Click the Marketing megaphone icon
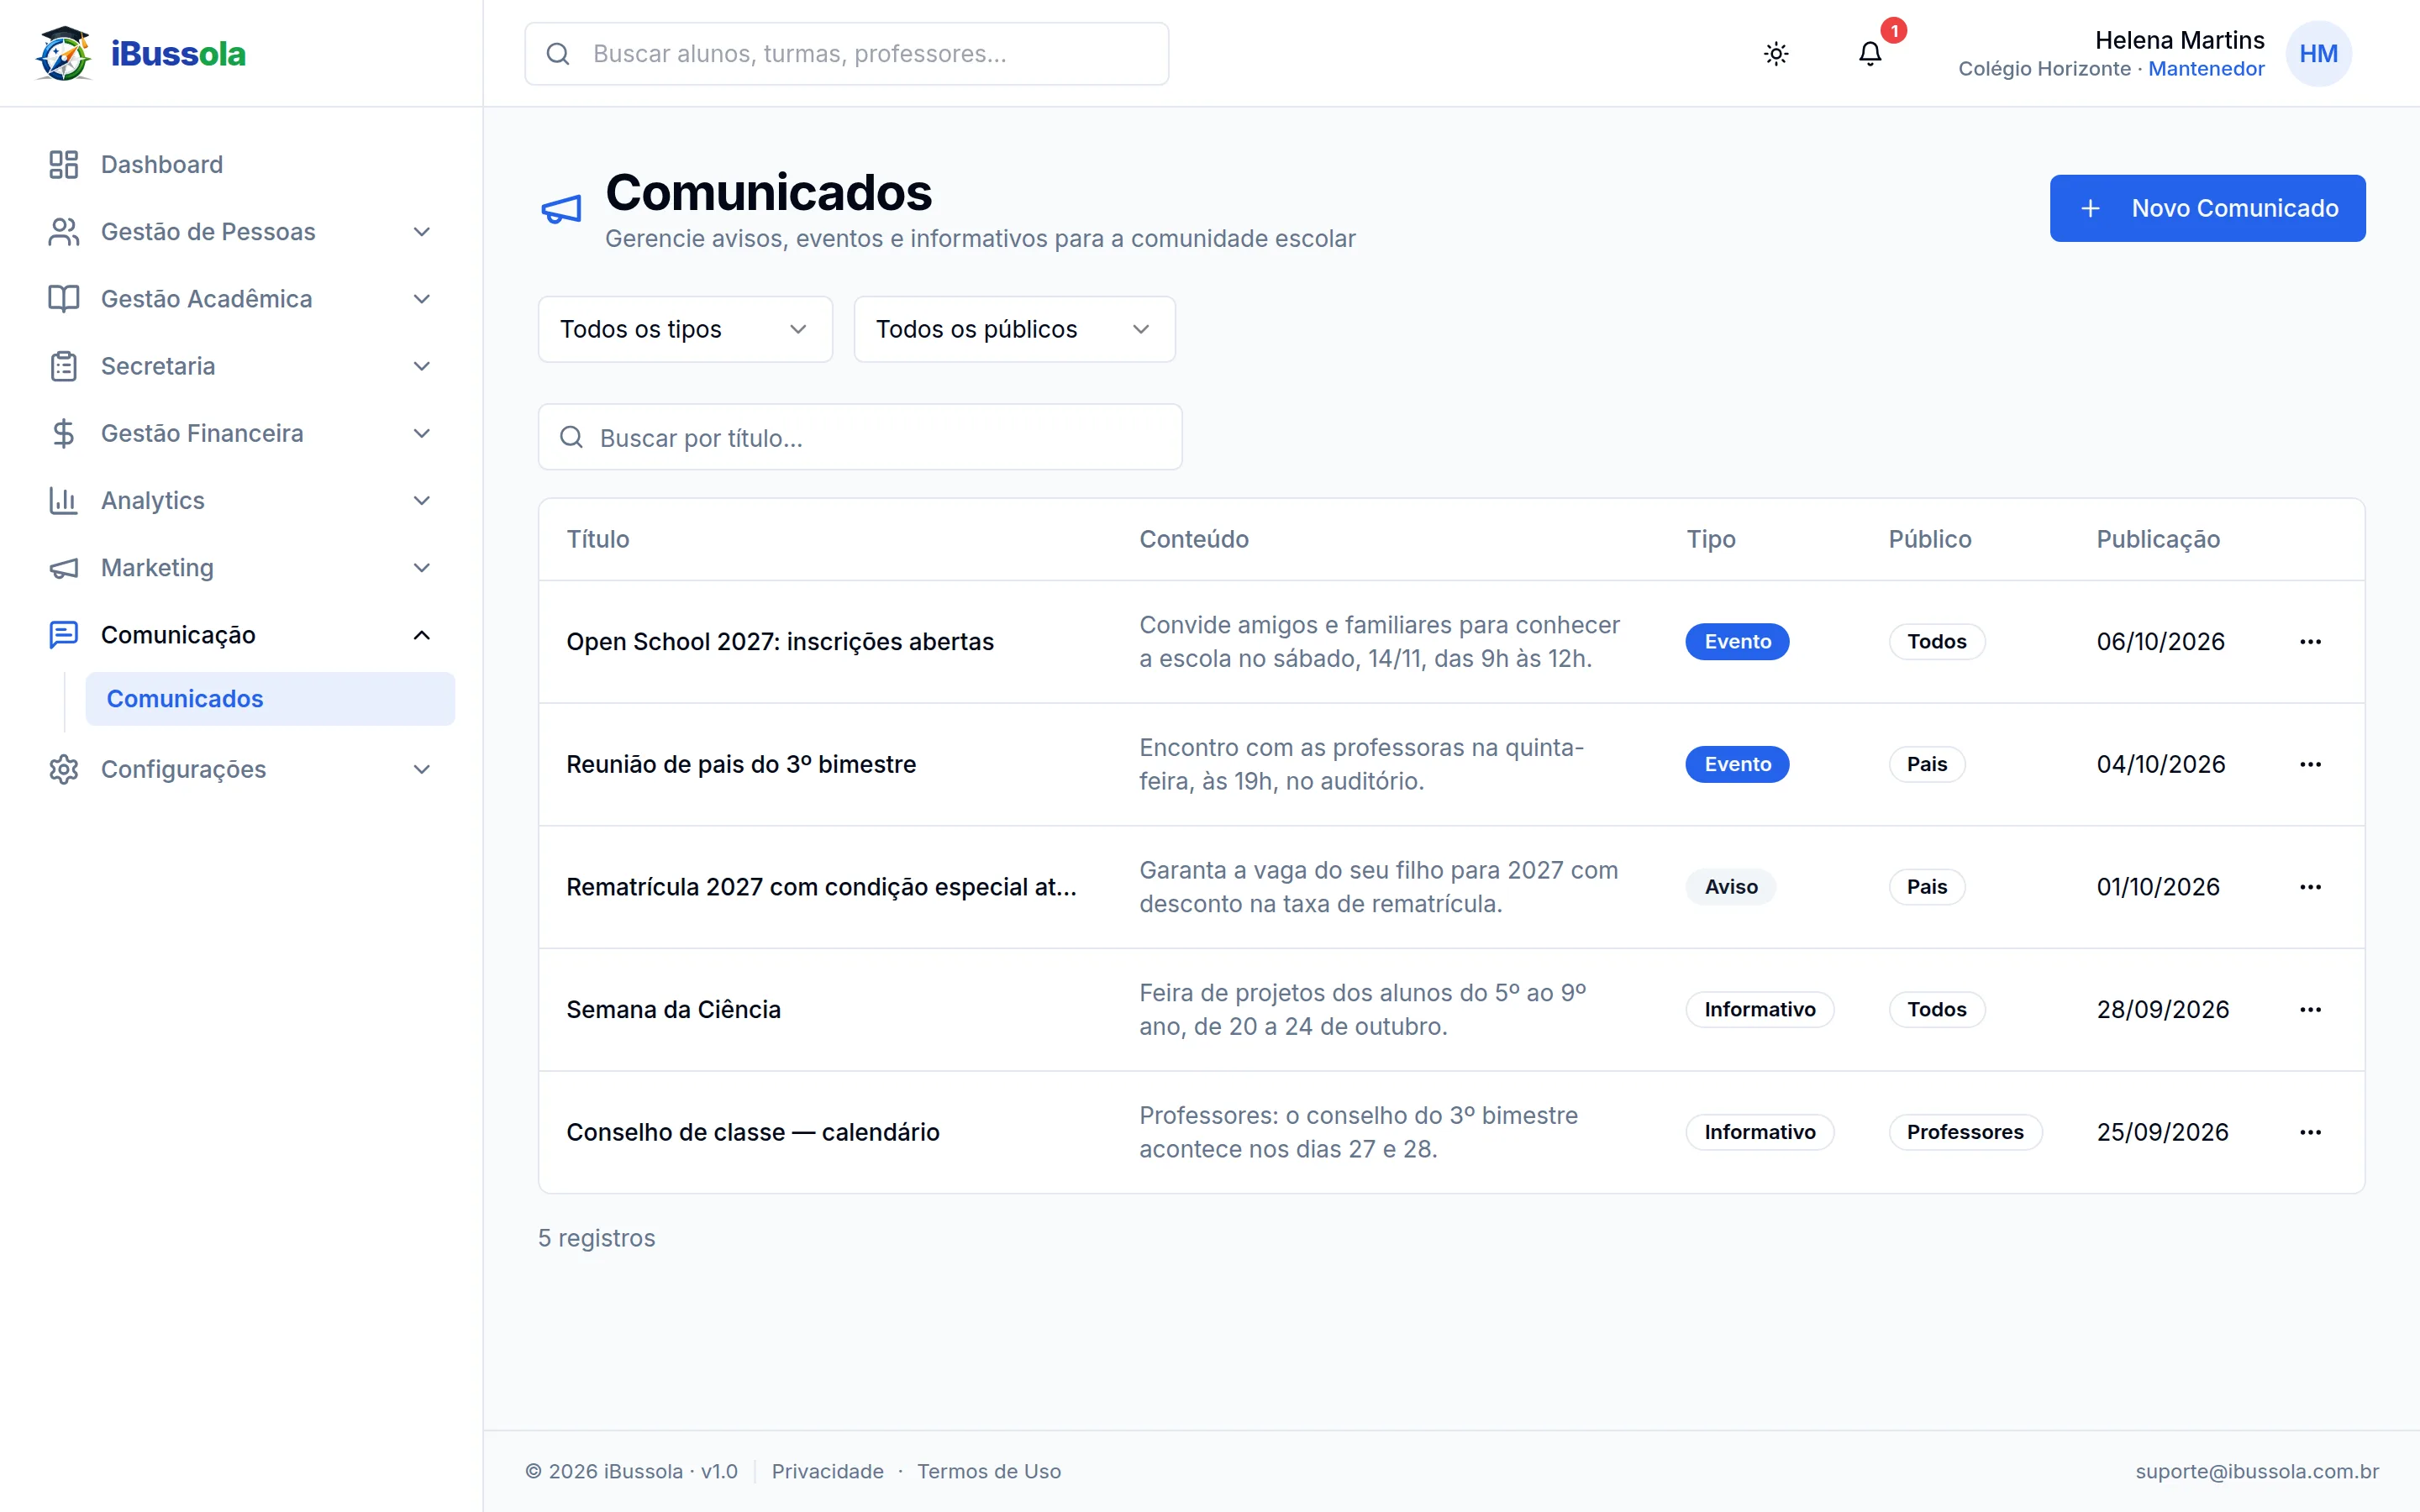This screenshot has height=1512, width=2420. tap(64, 568)
